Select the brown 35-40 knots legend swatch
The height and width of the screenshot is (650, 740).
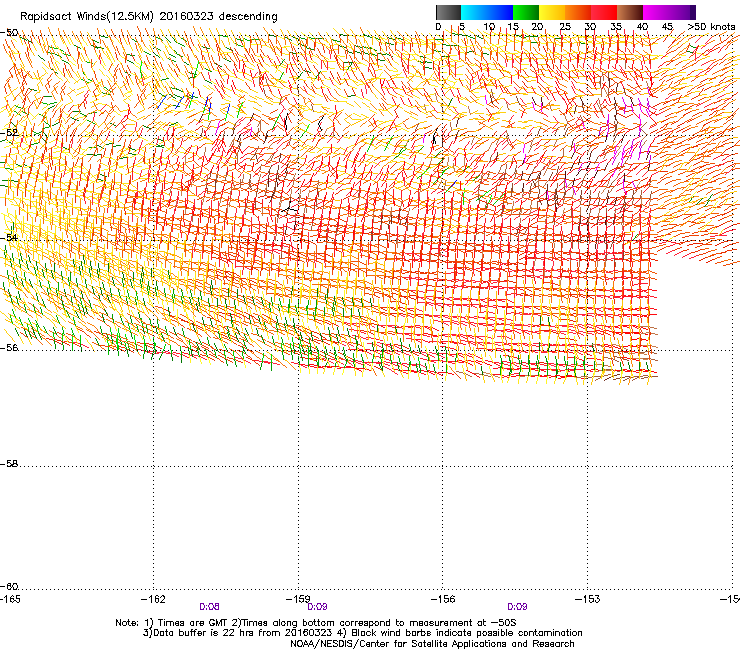(630, 12)
